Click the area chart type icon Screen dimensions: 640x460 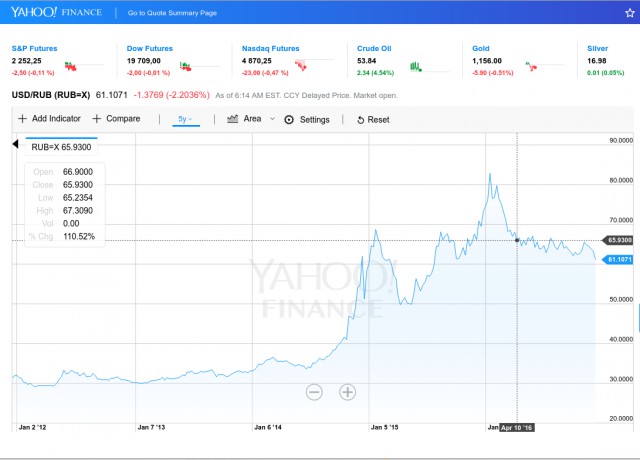[233, 119]
